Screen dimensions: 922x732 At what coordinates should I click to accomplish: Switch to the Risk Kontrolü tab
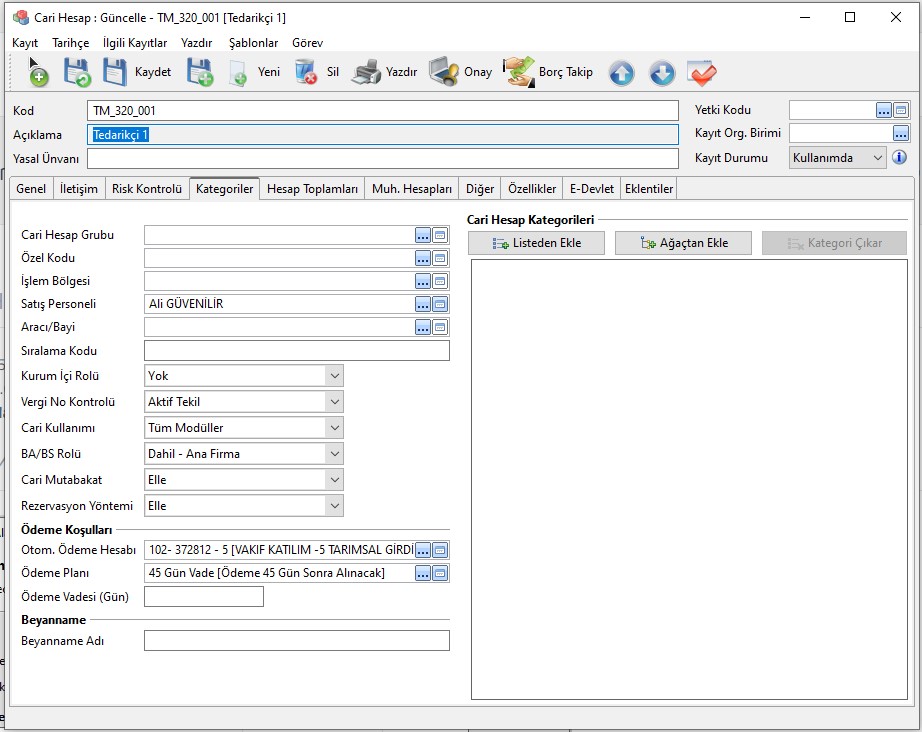pos(147,189)
